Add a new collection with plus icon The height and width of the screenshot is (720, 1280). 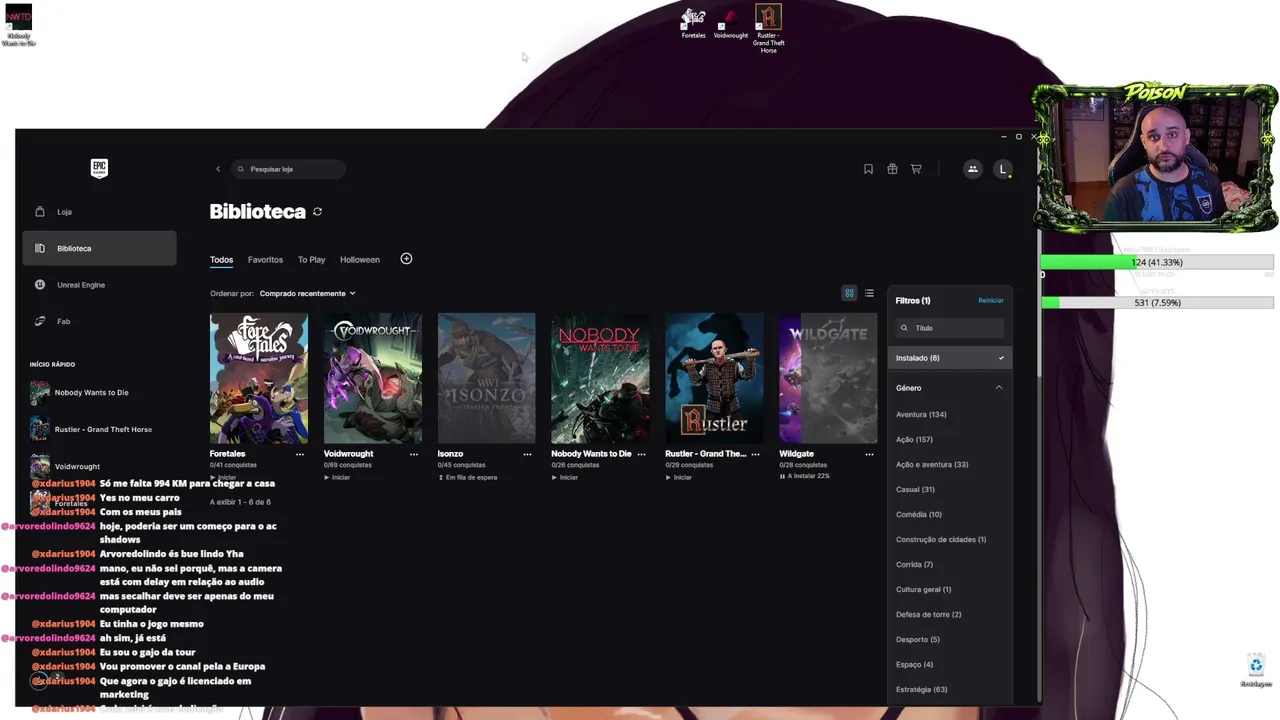click(x=406, y=259)
